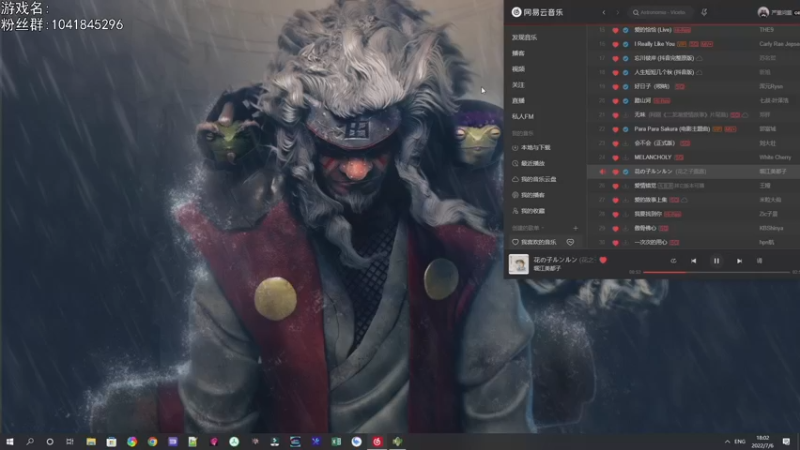
Task: Click the NetEase Cloud Music logo
Action: 537,12
